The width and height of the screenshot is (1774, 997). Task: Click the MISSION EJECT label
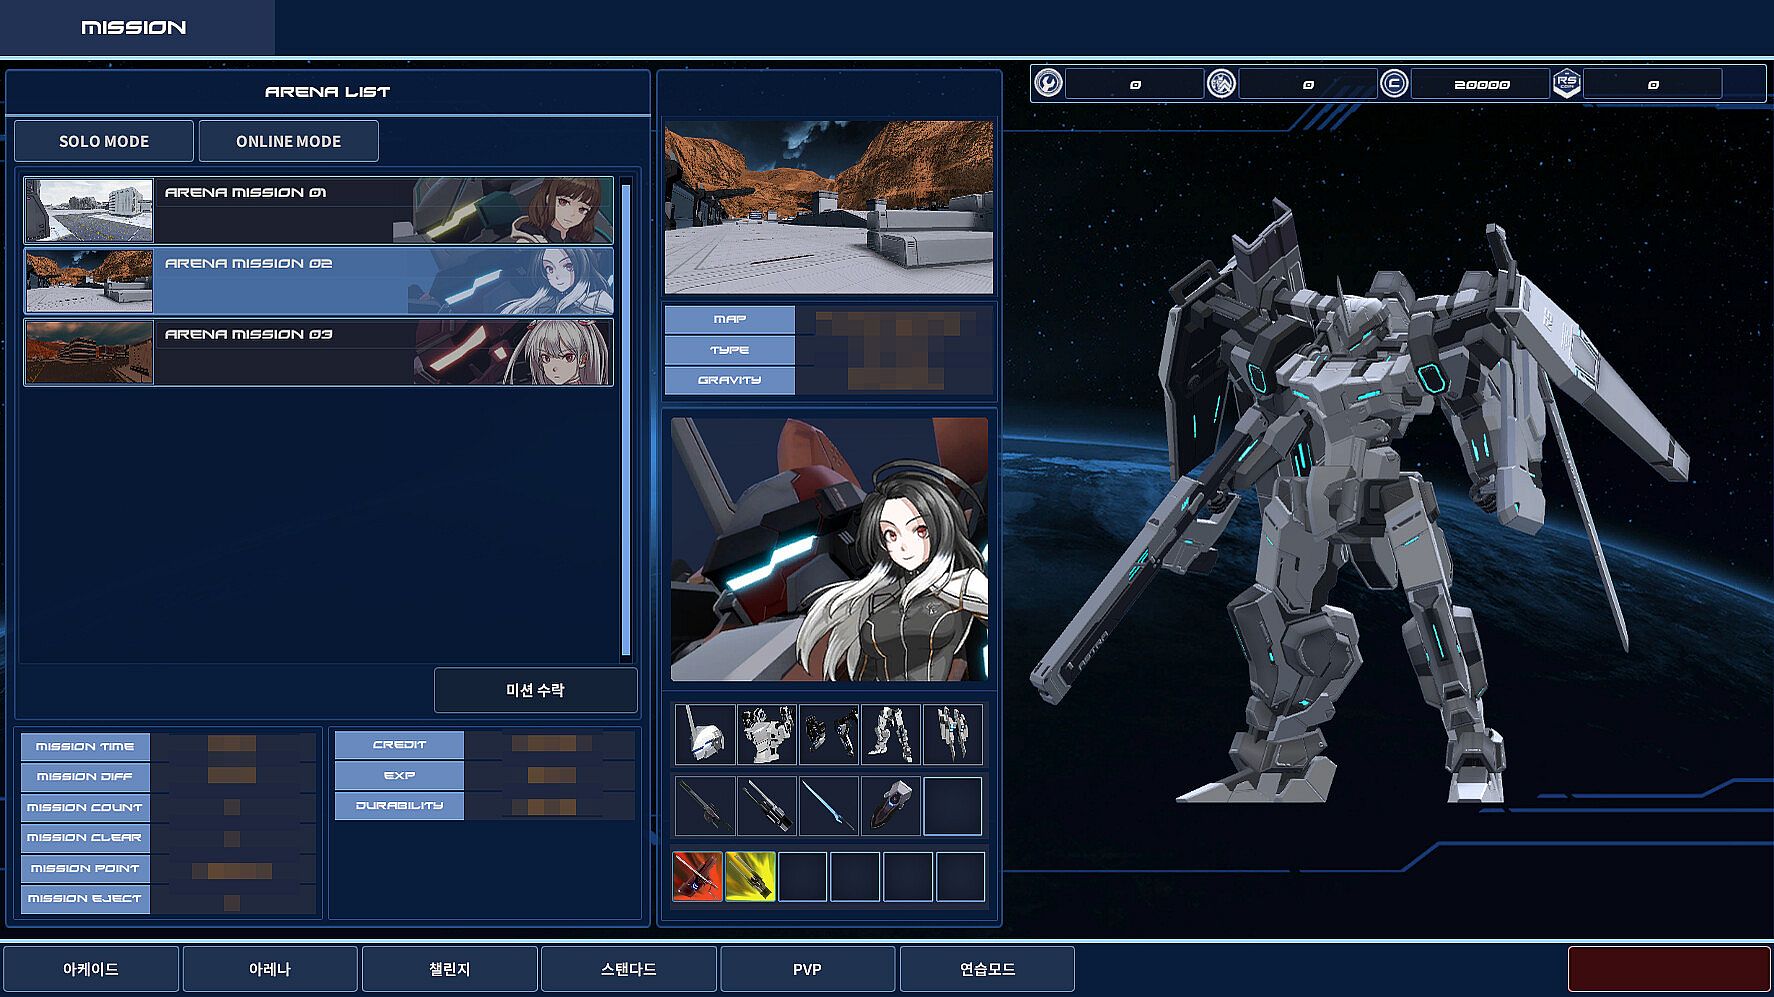click(x=85, y=899)
